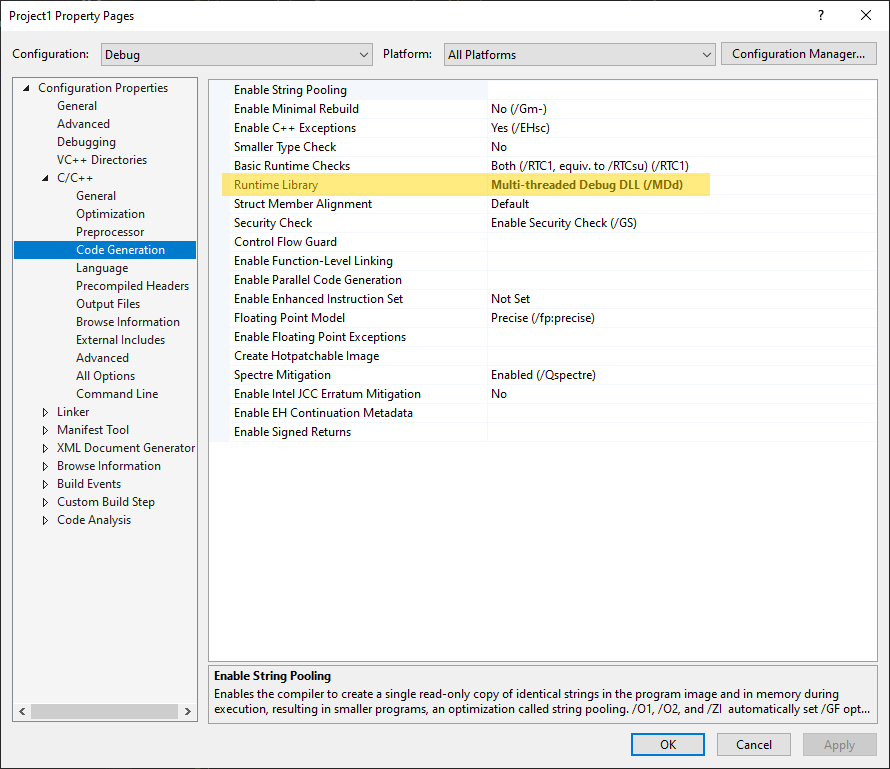Click the OK button
The image size is (890, 769).
point(667,744)
